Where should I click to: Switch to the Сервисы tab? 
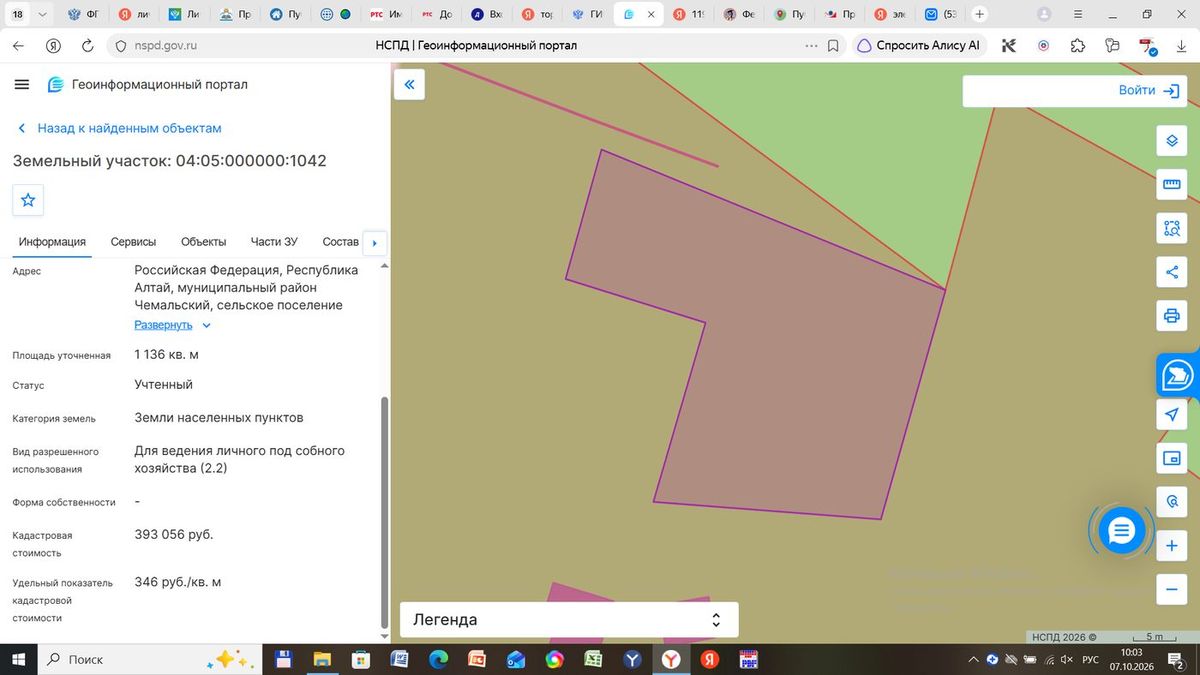tap(133, 242)
